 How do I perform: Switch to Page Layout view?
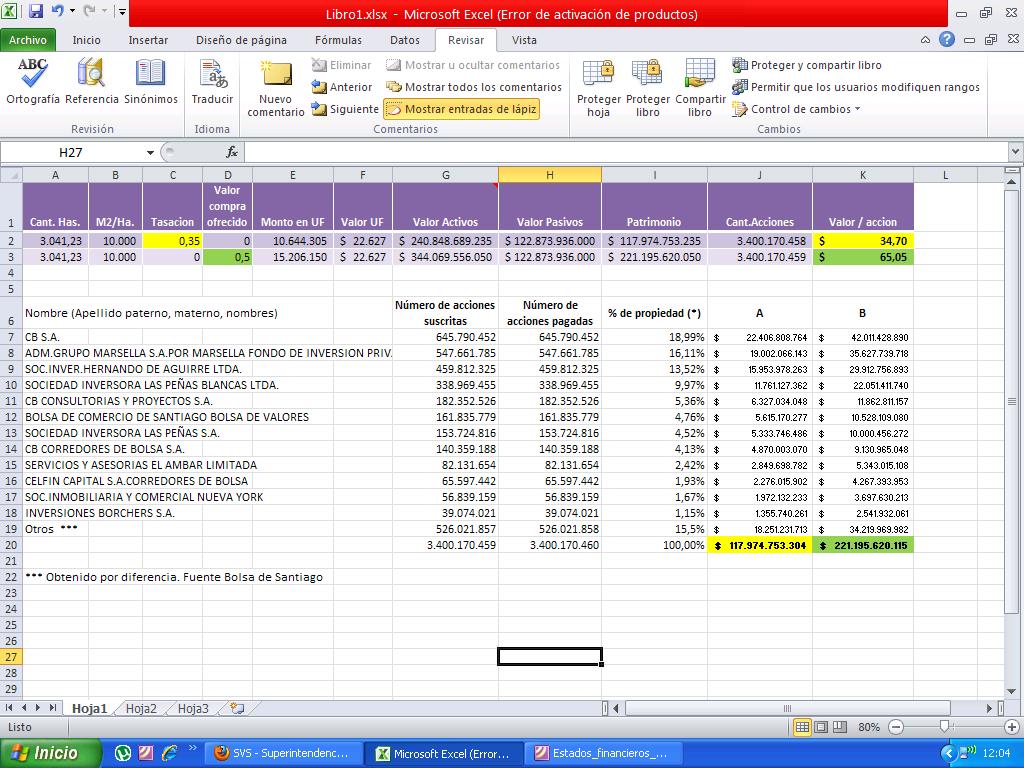(x=821, y=727)
